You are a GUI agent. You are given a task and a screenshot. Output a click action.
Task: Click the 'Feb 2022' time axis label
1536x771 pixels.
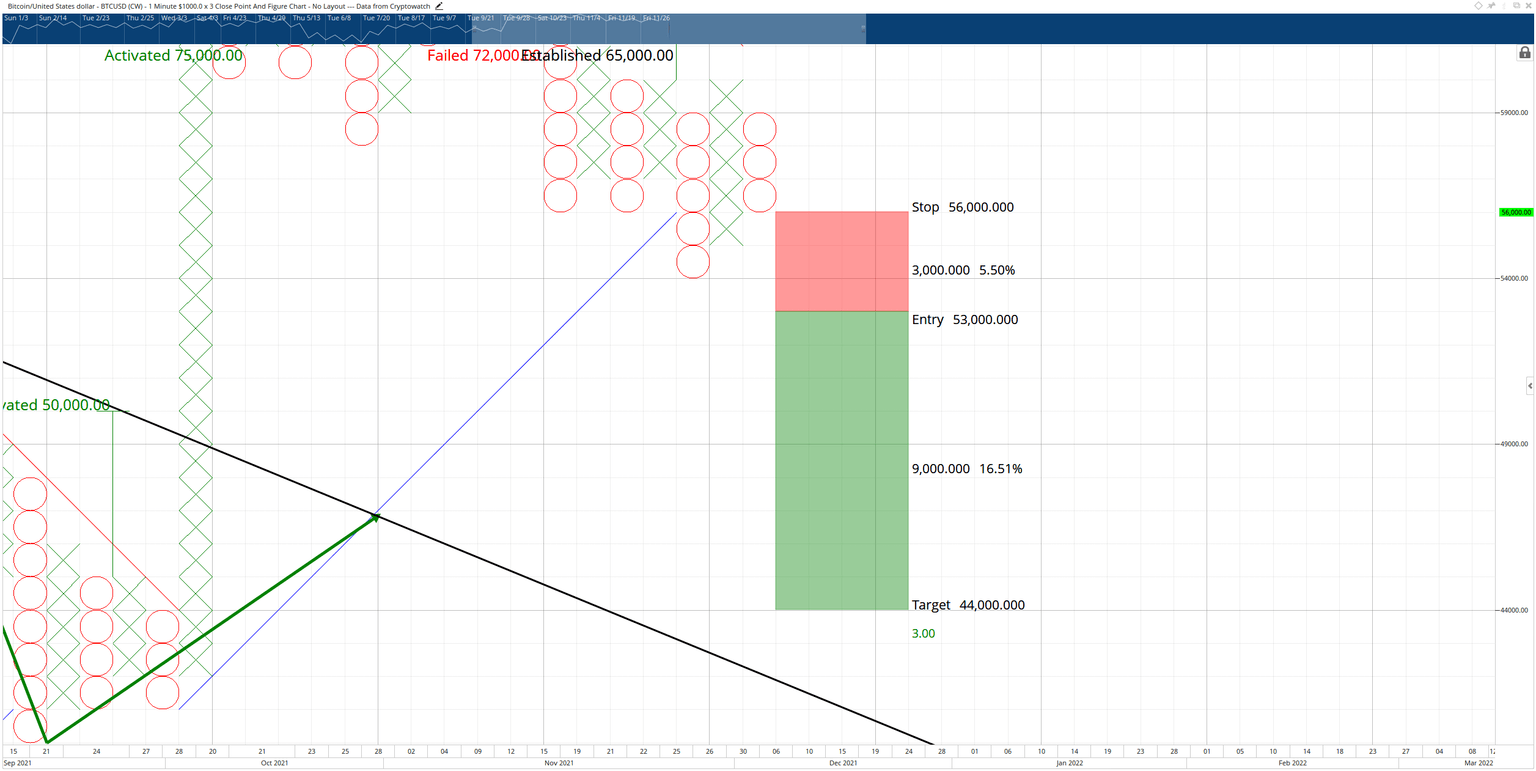(x=1292, y=763)
